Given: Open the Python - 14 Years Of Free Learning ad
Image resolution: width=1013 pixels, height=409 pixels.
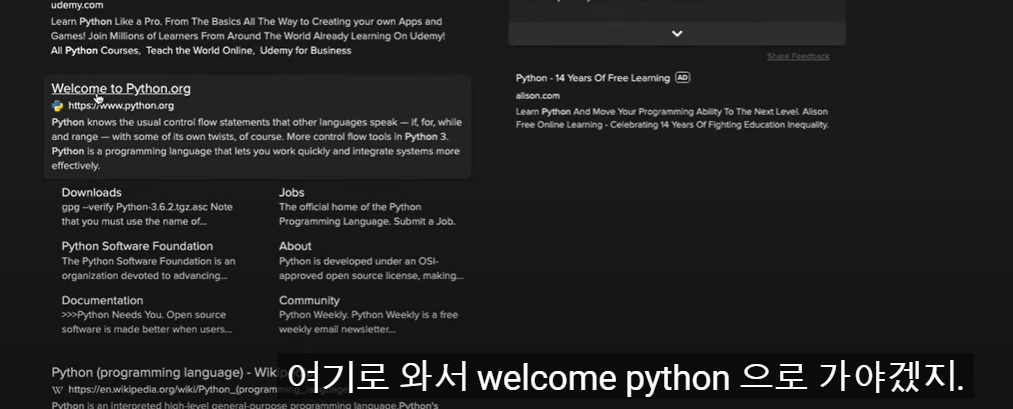Looking at the screenshot, I should [x=592, y=78].
